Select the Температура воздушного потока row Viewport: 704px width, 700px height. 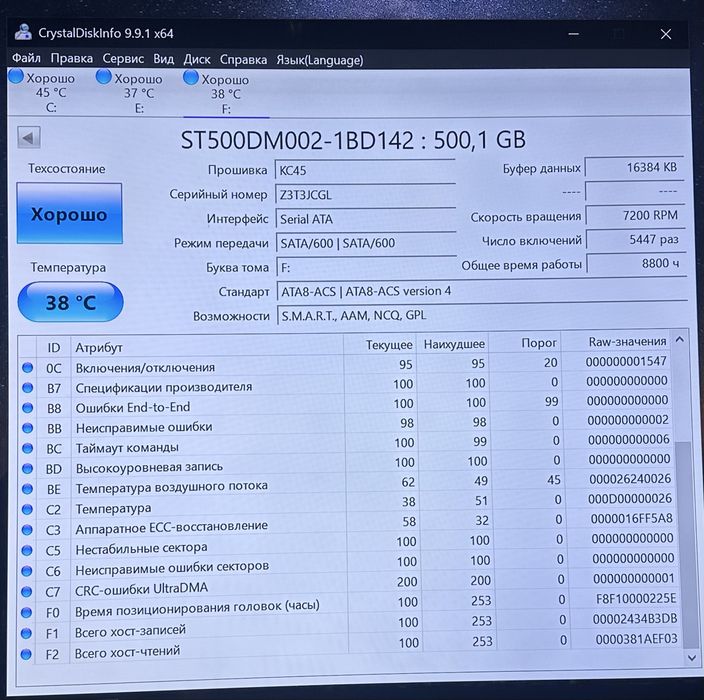pyautogui.click(x=346, y=484)
